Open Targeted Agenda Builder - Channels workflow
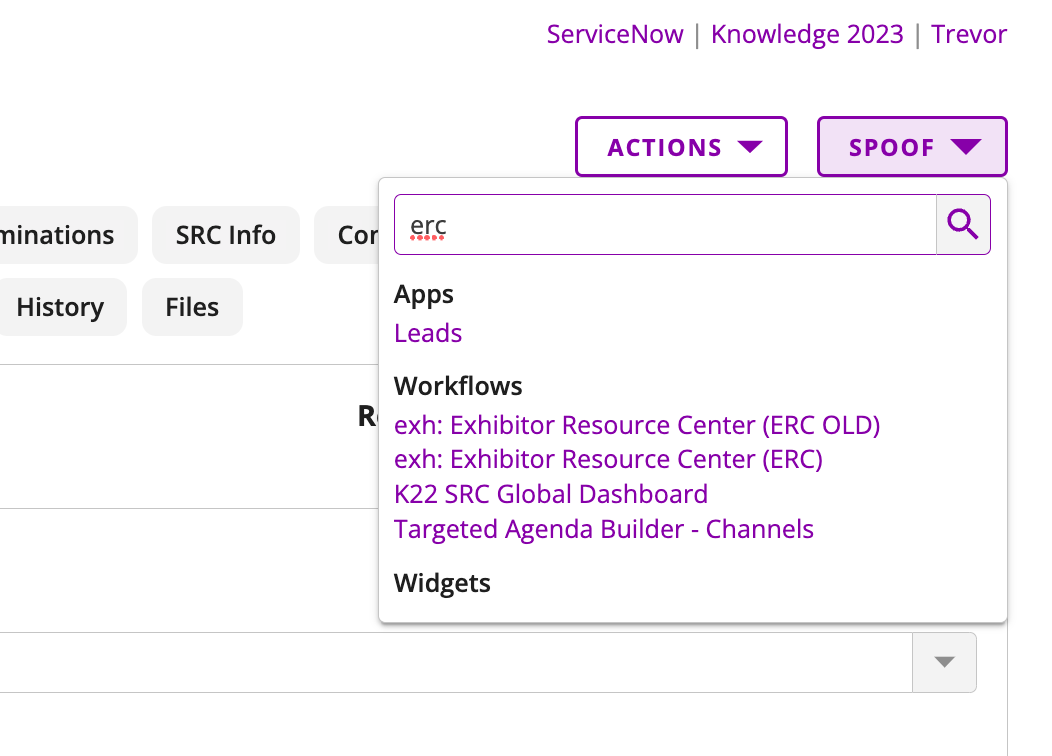The height and width of the screenshot is (756, 1052). 604,529
